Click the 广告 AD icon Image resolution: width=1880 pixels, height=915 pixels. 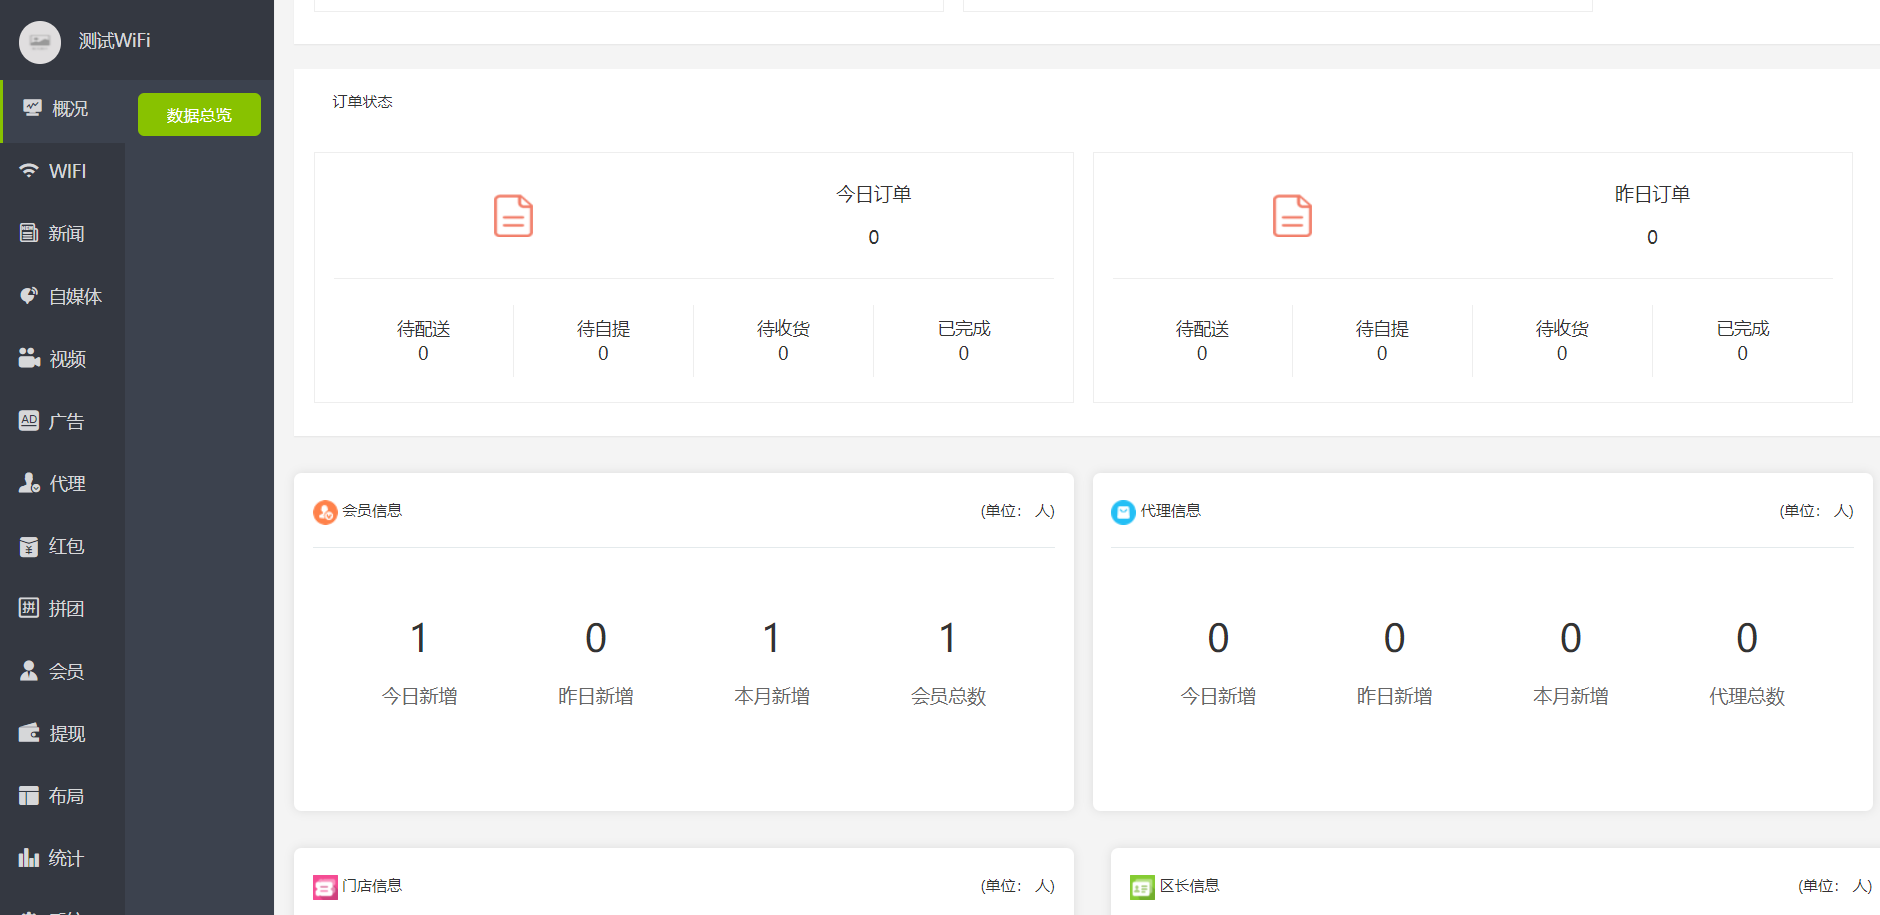[x=29, y=421]
